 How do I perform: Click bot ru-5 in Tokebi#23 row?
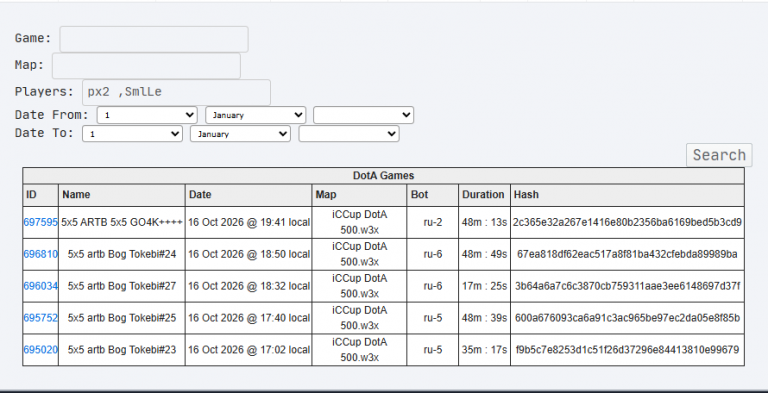(x=432, y=350)
